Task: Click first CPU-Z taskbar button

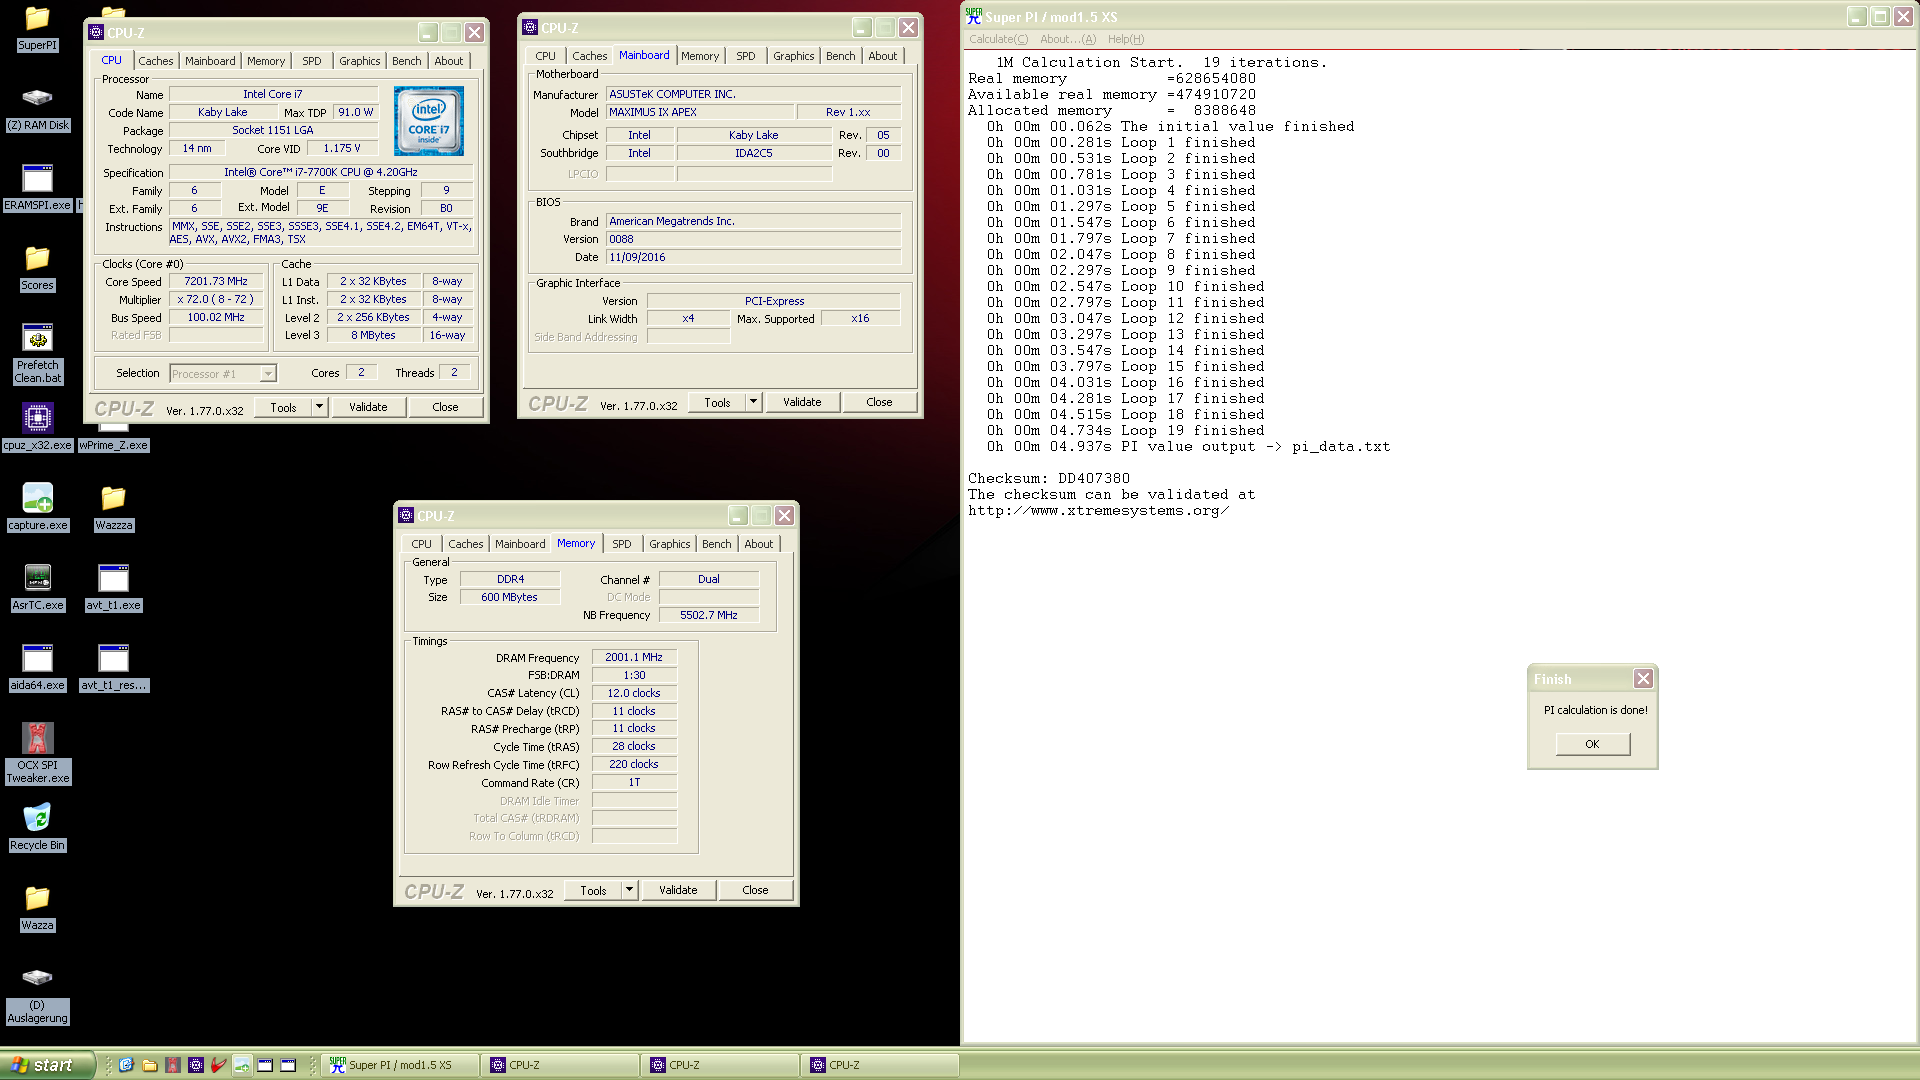Action: click(560, 1065)
